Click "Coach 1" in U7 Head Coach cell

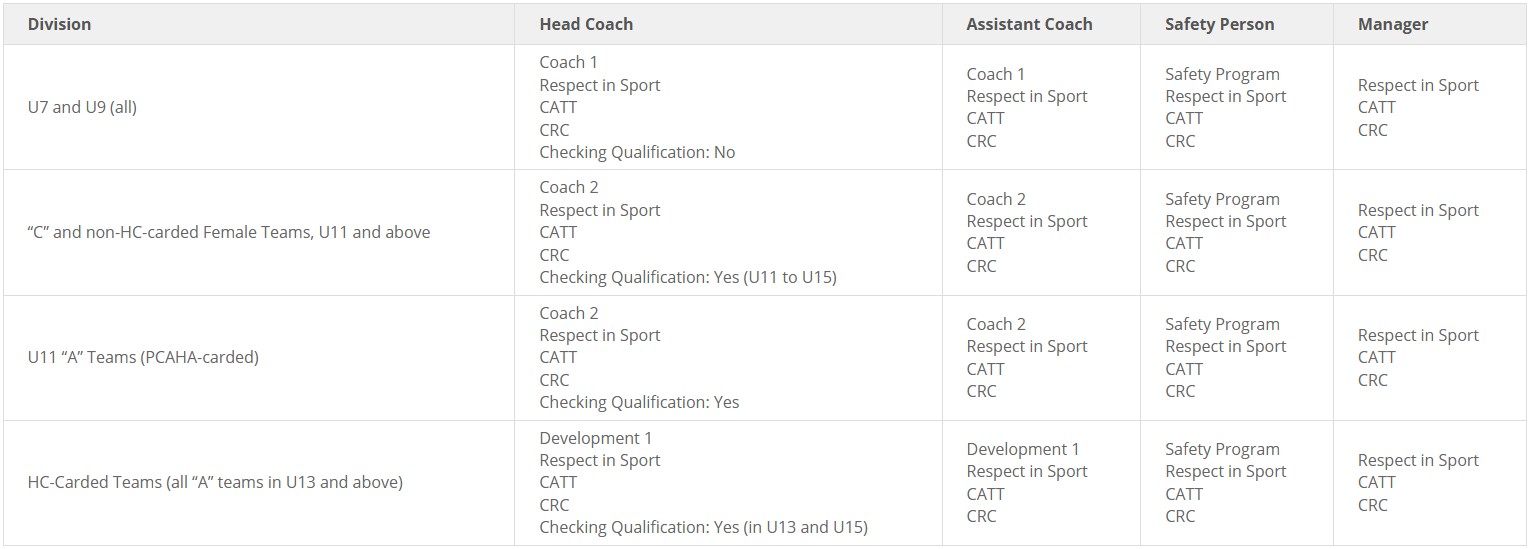[x=569, y=62]
